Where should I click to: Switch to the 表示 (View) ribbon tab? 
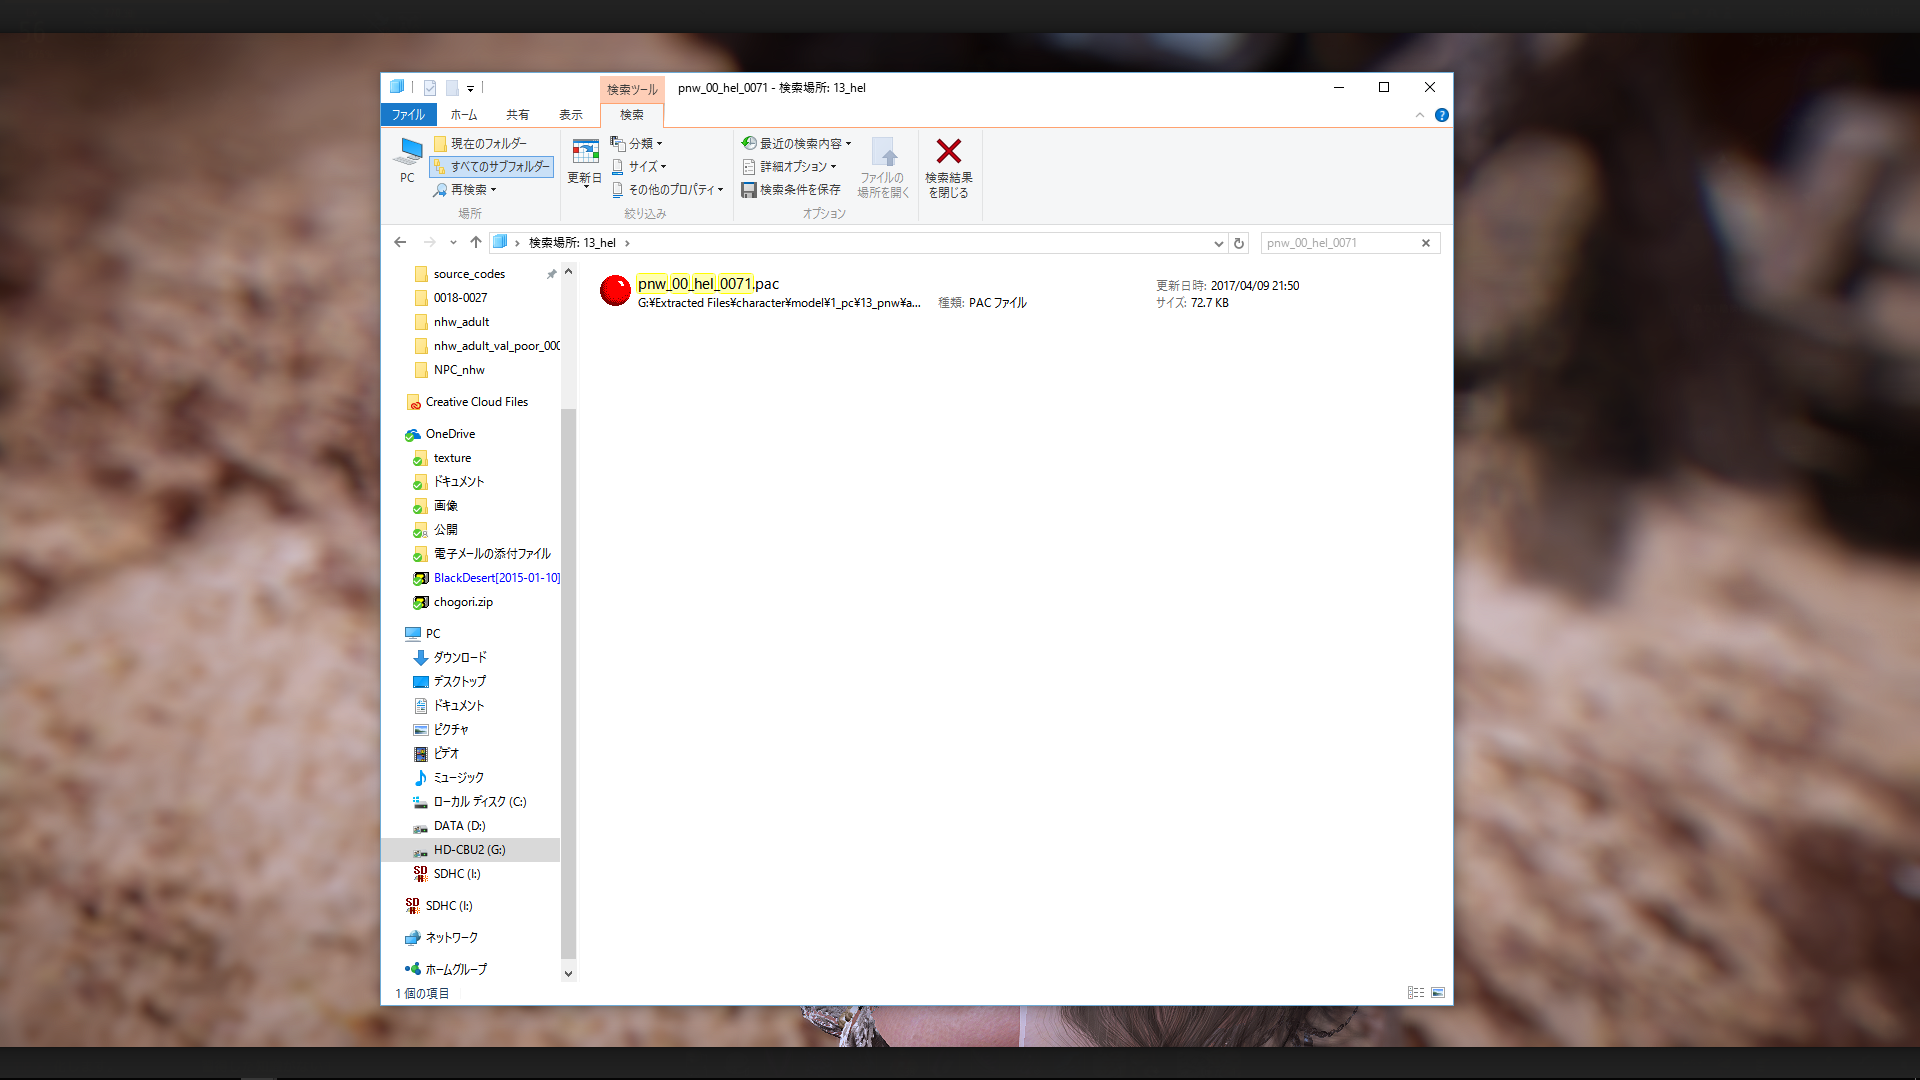pos(570,115)
